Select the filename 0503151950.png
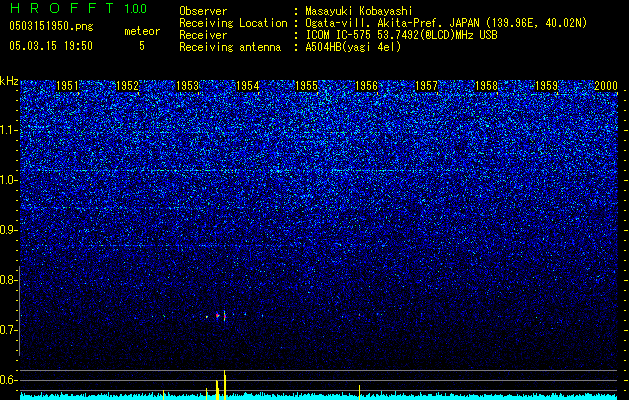This screenshot has height=400, width=629. coord(51,26)
